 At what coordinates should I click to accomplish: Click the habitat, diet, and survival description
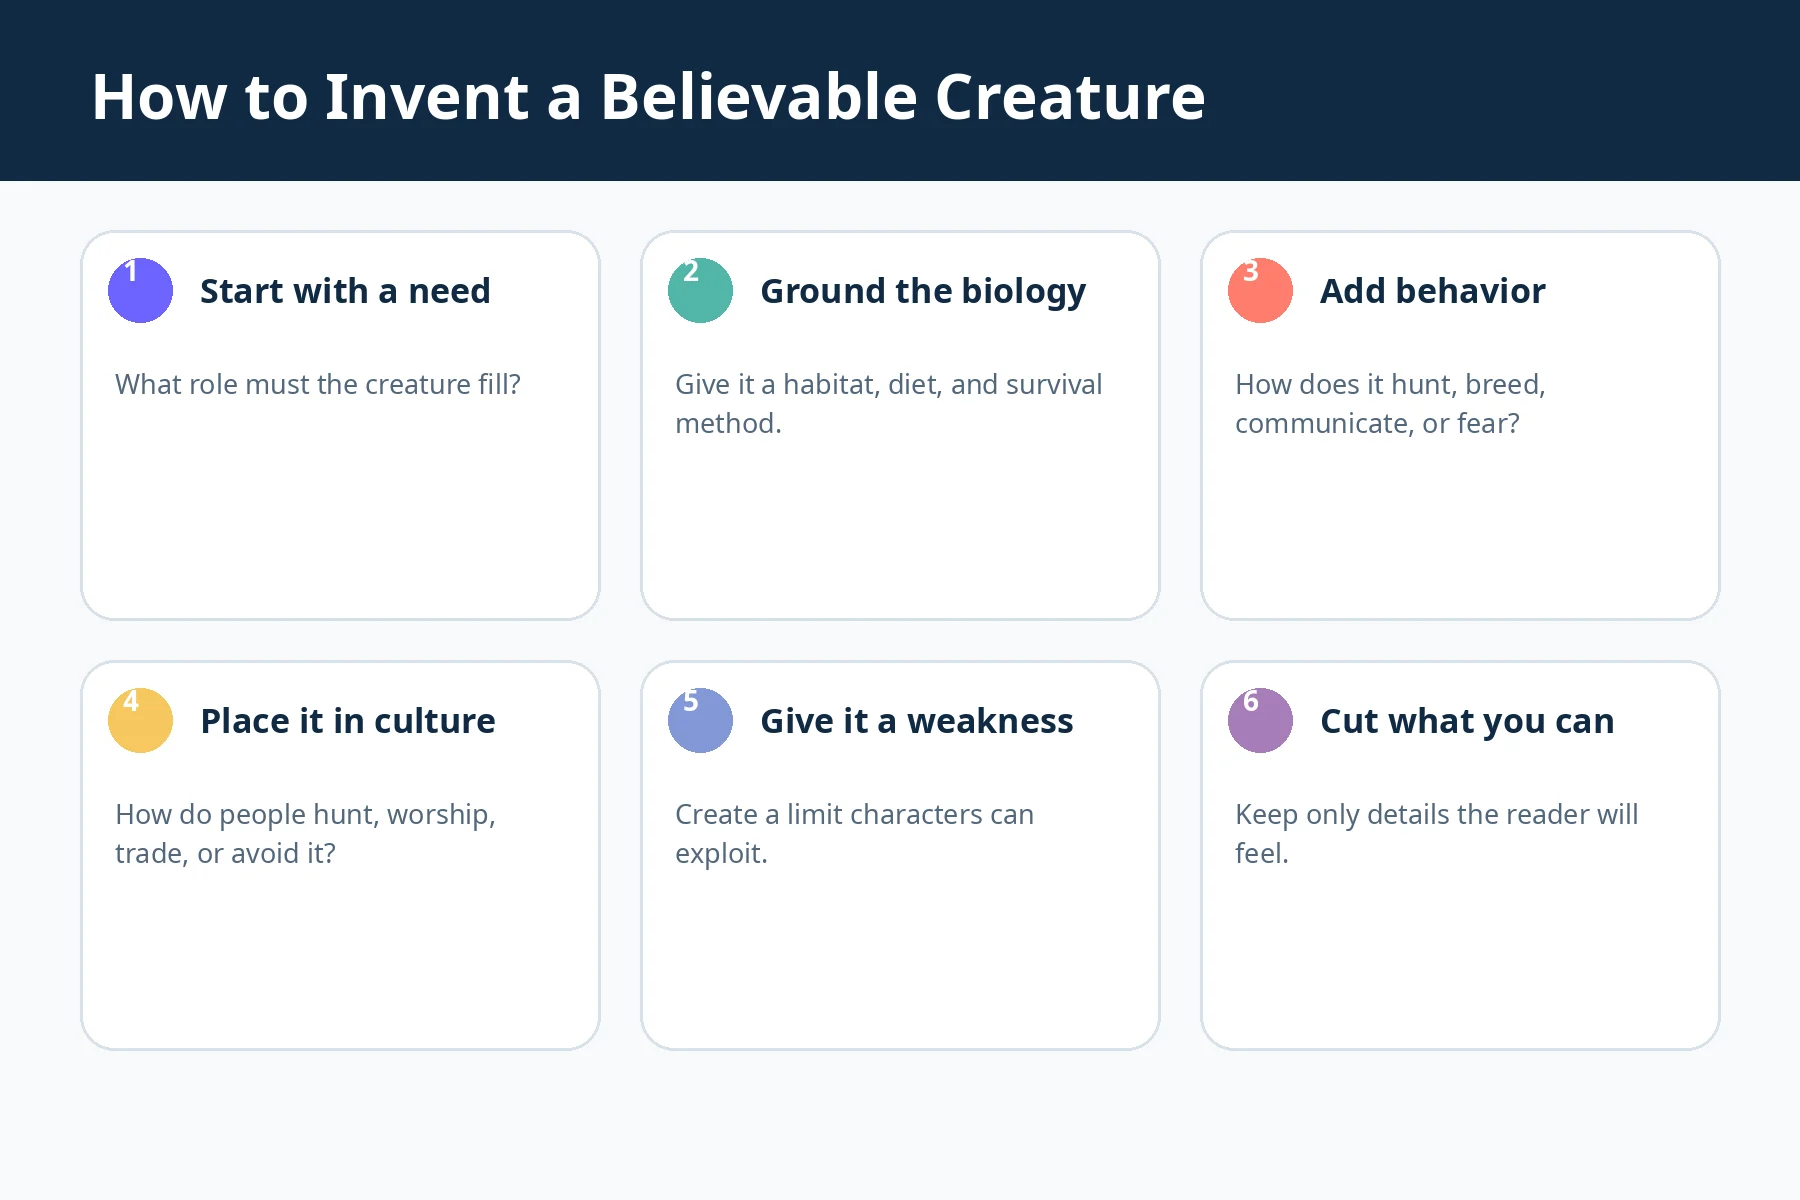[x=888, y=404]
